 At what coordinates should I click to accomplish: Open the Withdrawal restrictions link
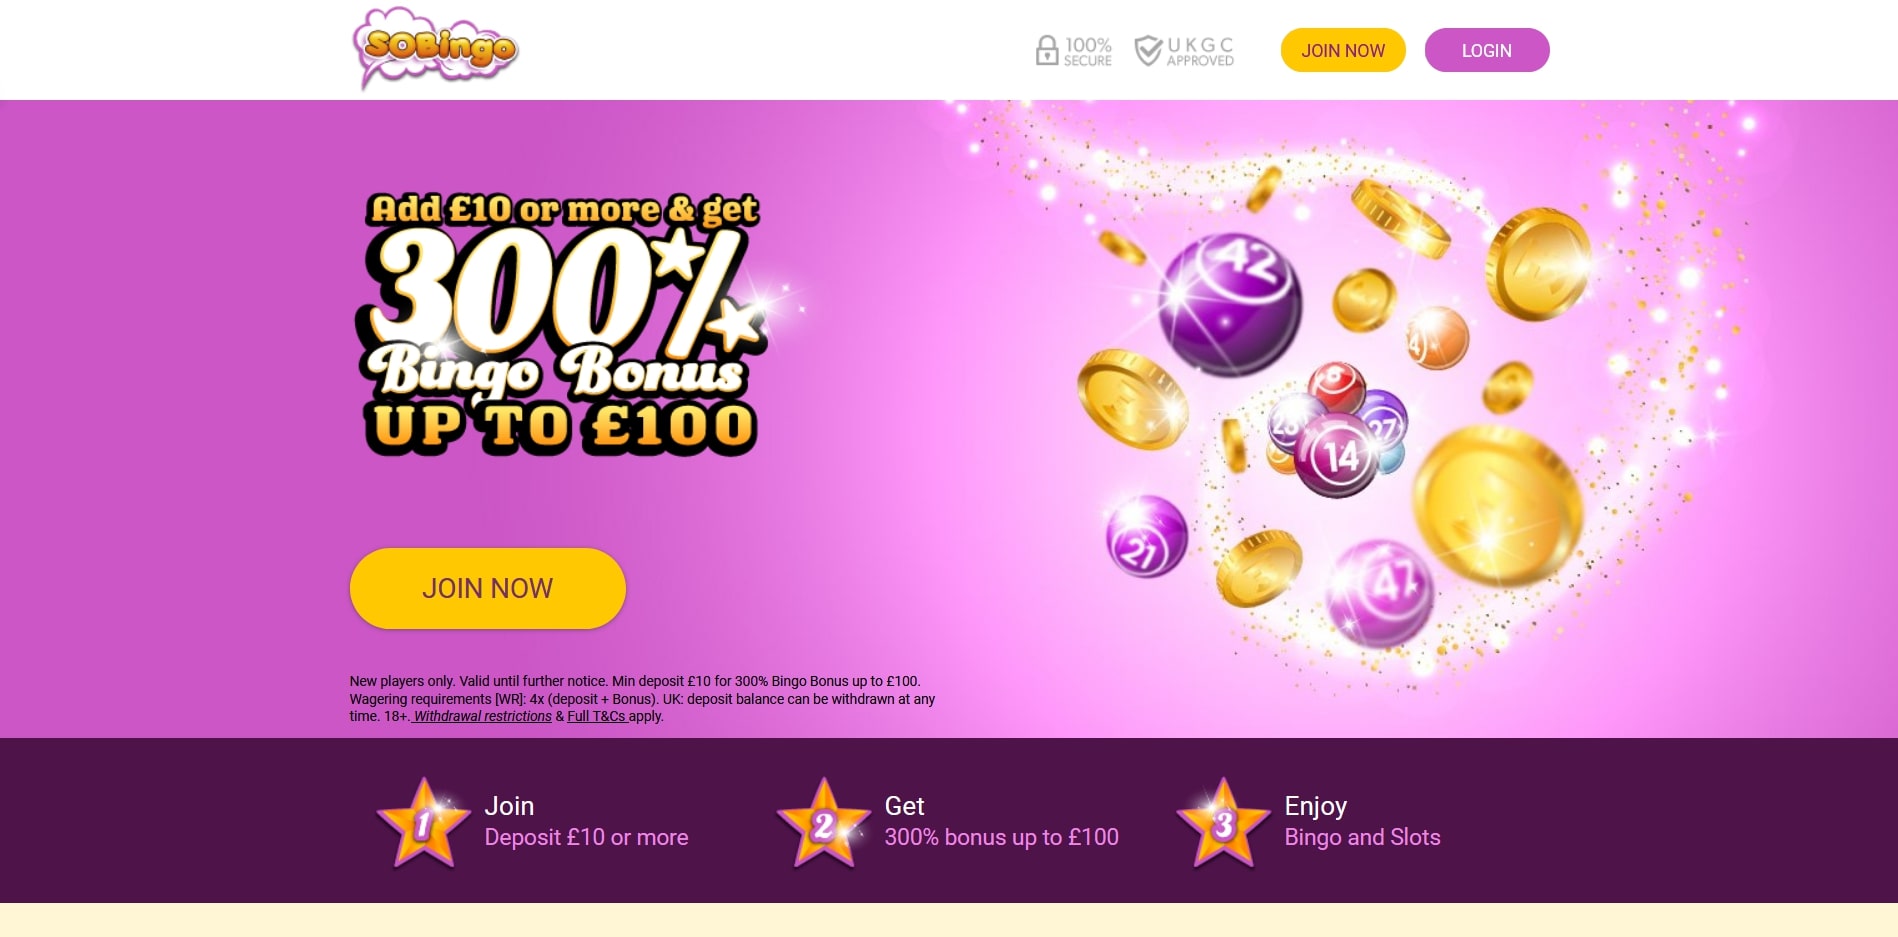click(x=482, y=716)
